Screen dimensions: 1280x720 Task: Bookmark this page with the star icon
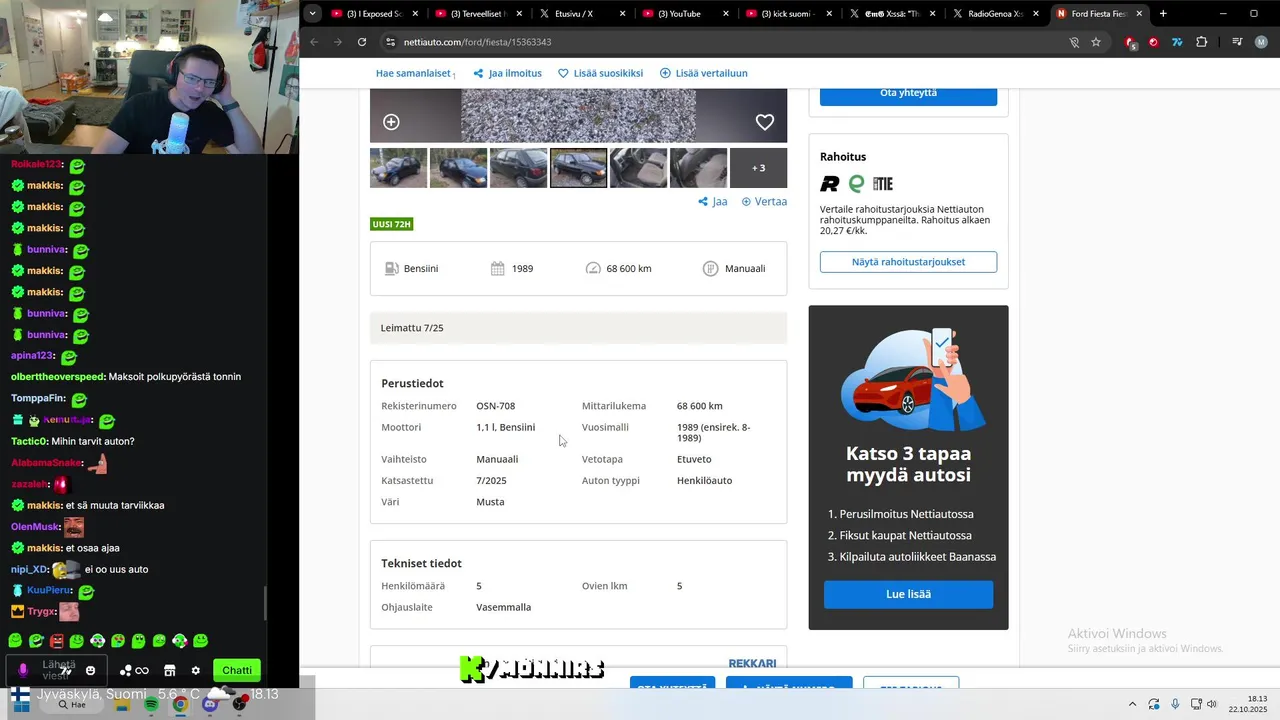click(1096, 42)
